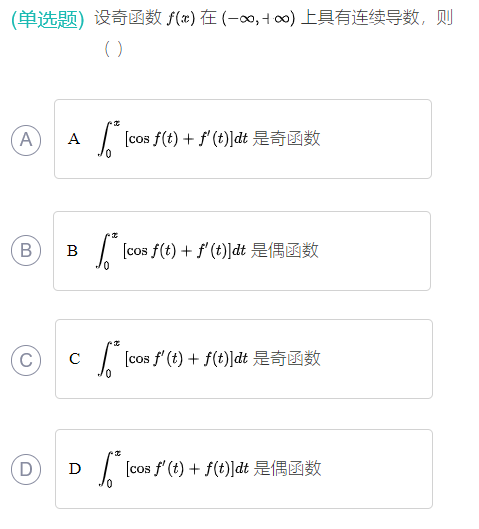Viewport: 479px width, 529px height.
Task: Select radio option C circle
Action: (x=26, y=360)
